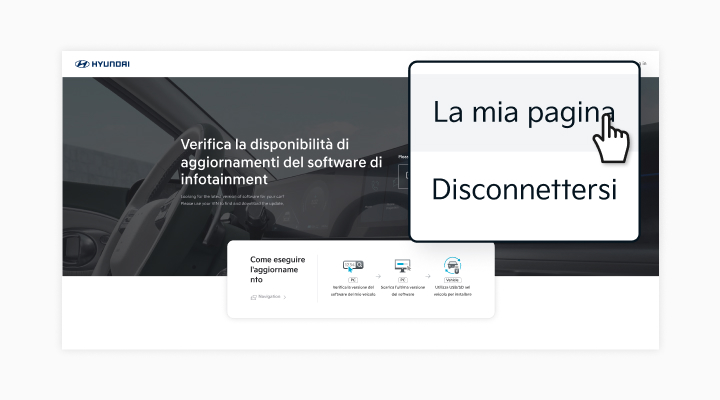This screenshot has width=720, height=400.
Task: Click the Vehicle badge under the car icon
Action: click(452, 281)
